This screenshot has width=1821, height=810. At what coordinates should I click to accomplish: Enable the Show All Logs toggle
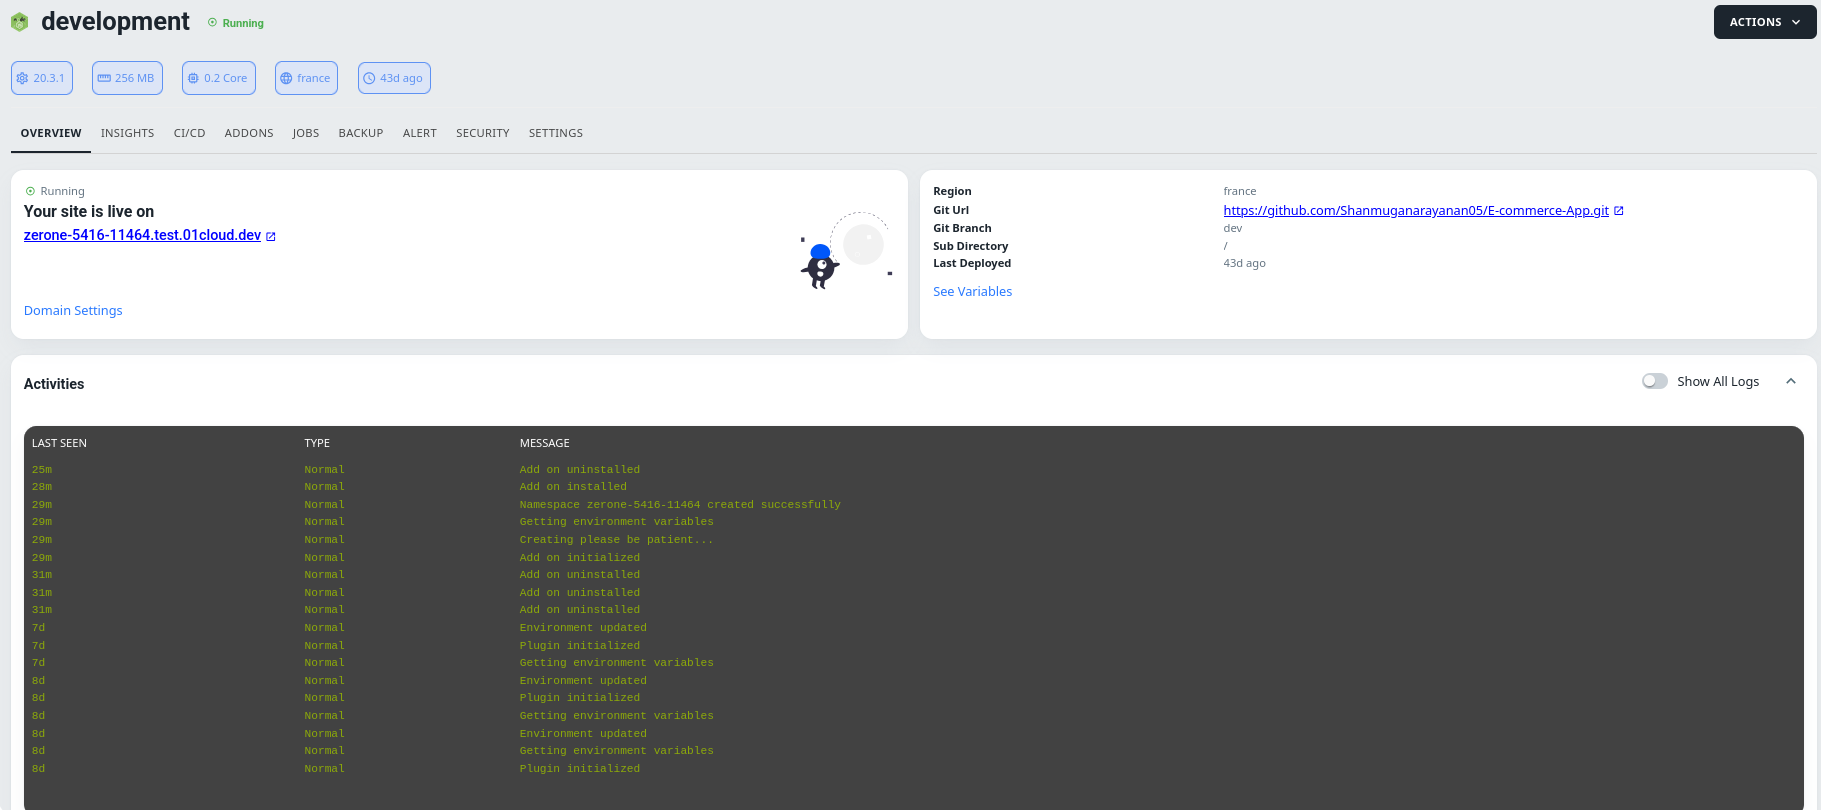(x=1655, y=381)
